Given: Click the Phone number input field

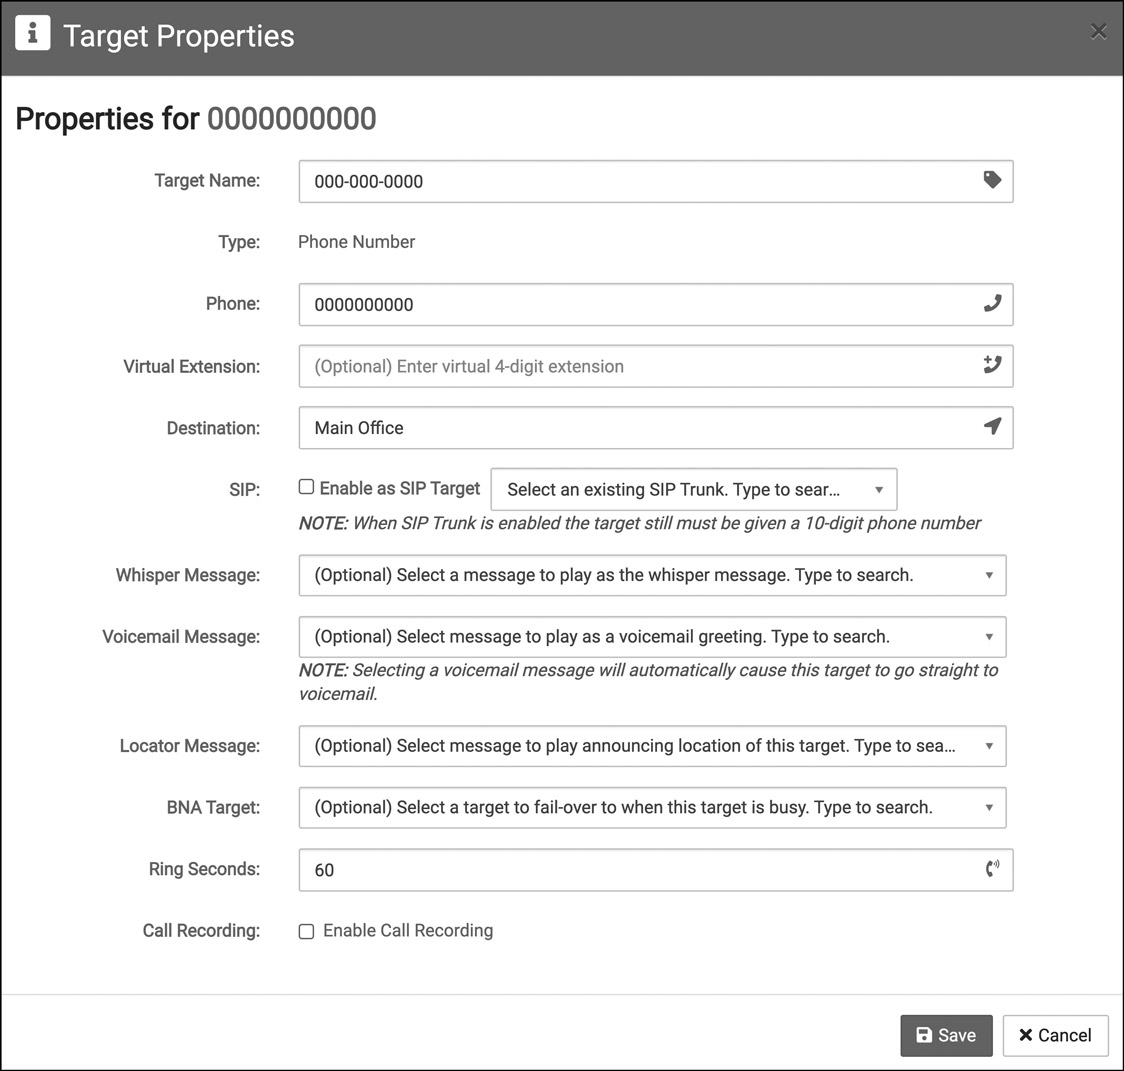Looking at the screenshot, I should [x=600, y=304].
